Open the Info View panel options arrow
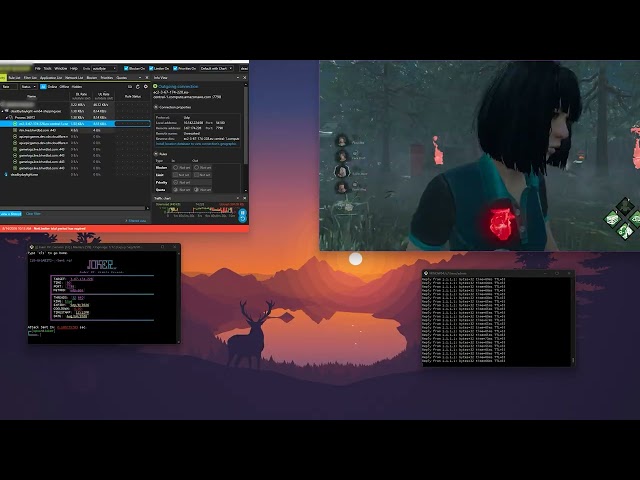This screenshot has height=480, width=640. [x=238, y=78]
